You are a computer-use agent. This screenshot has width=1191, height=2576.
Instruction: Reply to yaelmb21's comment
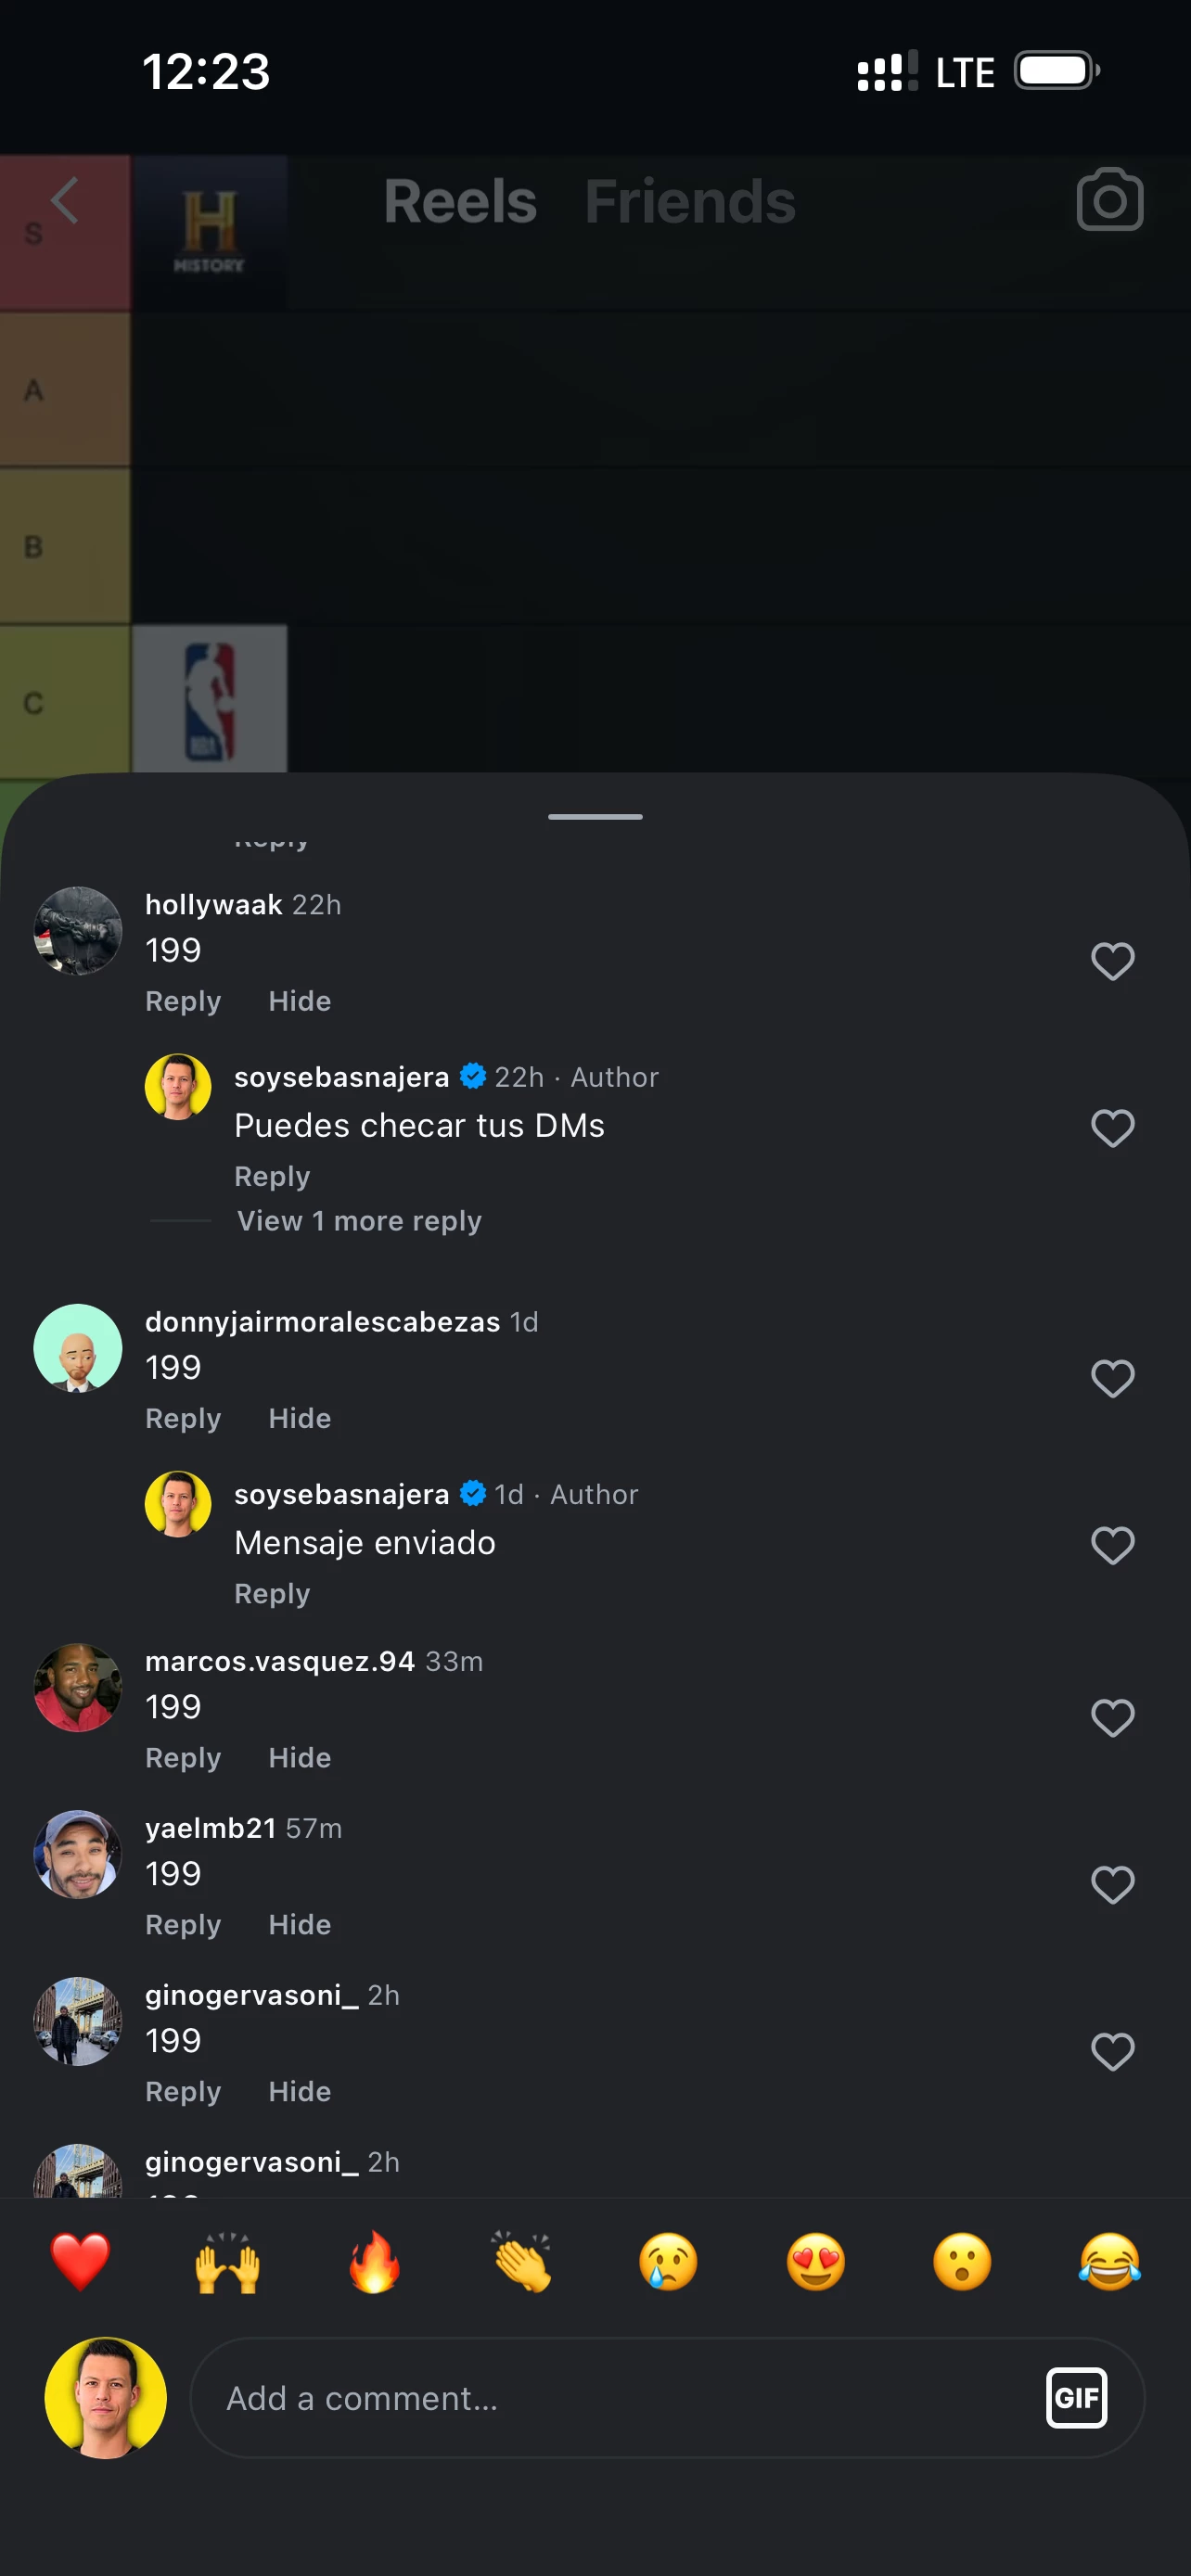[x=183, y=1924]
